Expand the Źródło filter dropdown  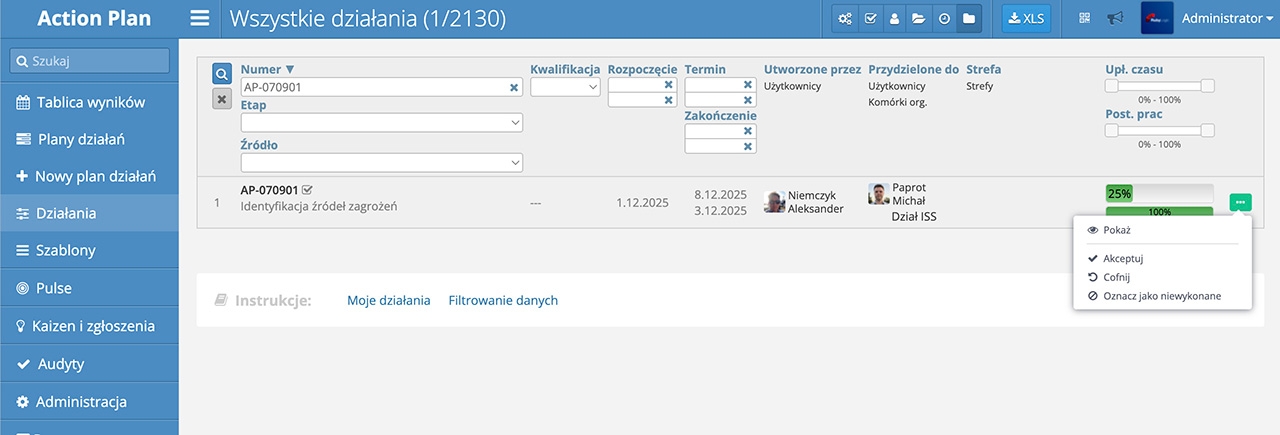(x=382, y=162)
